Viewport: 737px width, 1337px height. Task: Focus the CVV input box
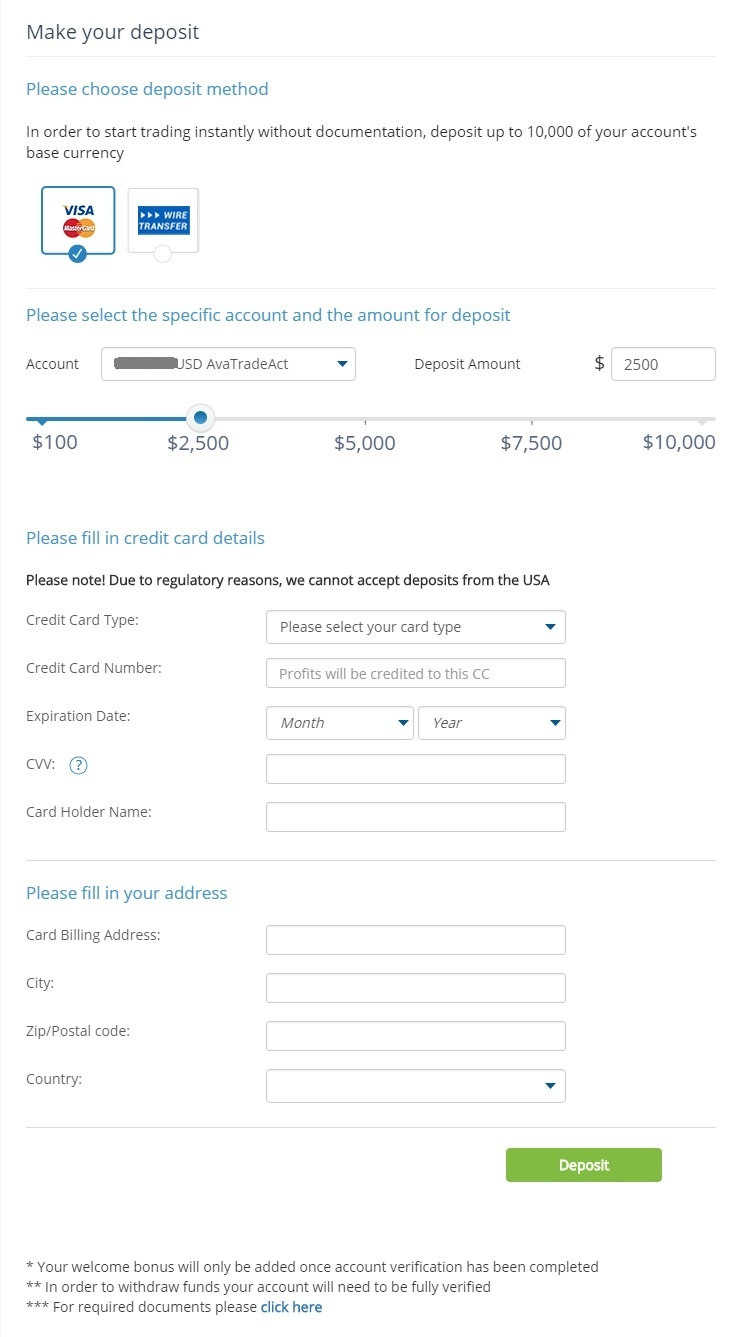[415, 769]
